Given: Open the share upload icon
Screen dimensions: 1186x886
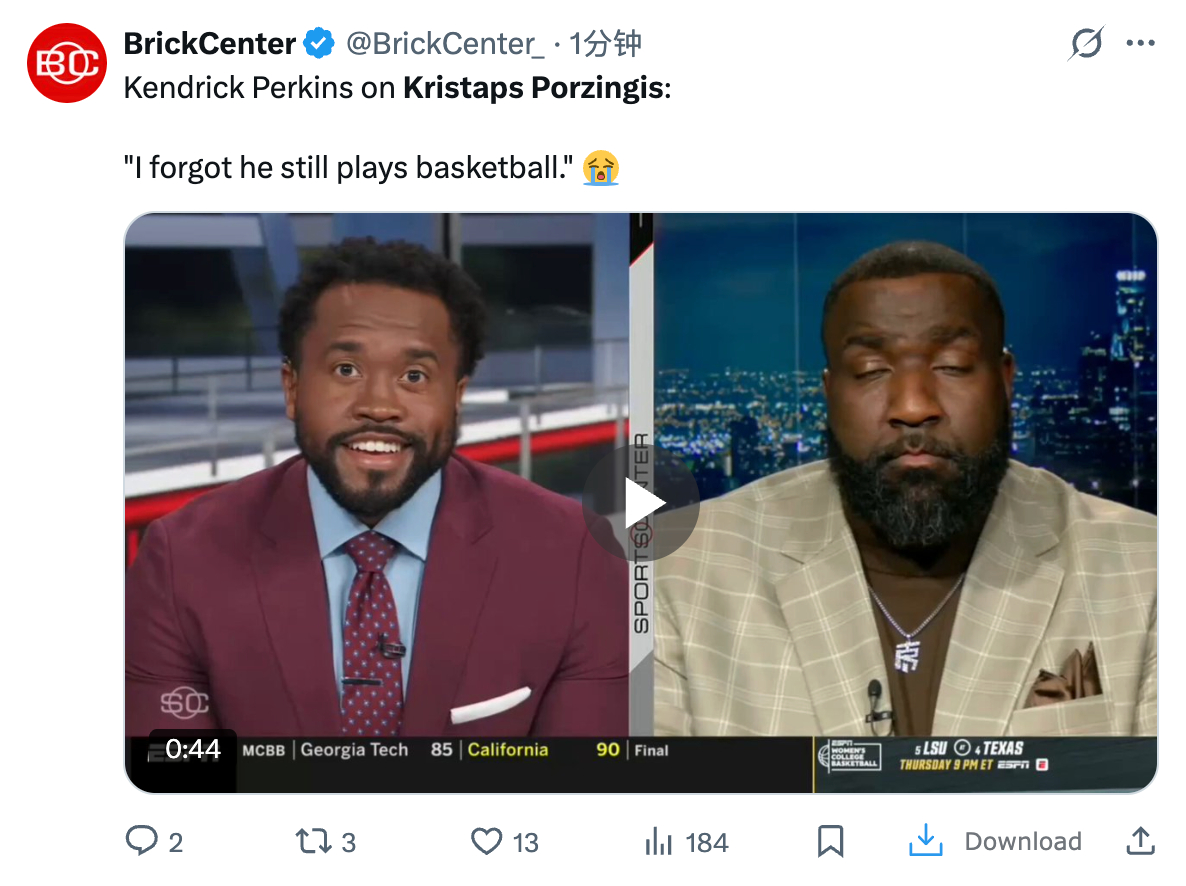Looking at the screenshot, I should (1140, 841).
